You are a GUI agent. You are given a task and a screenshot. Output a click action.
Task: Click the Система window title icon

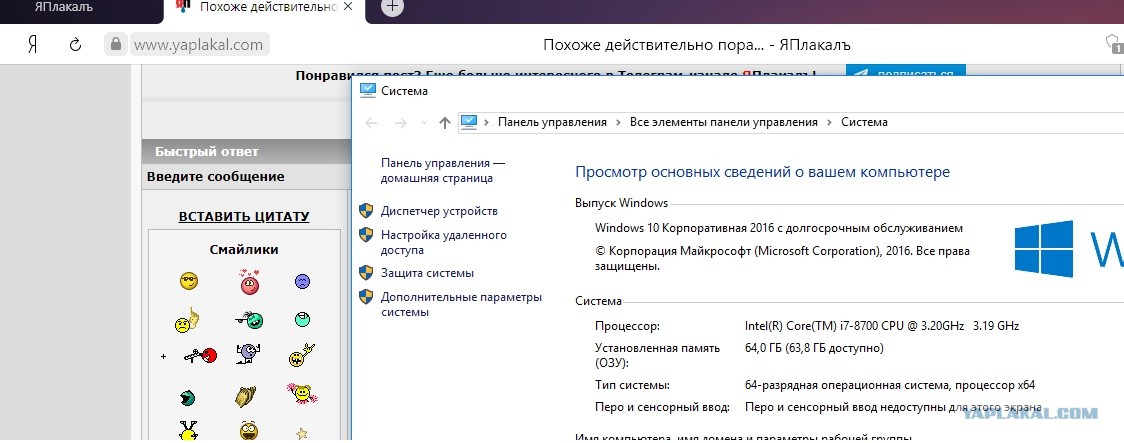pos(367,90)
